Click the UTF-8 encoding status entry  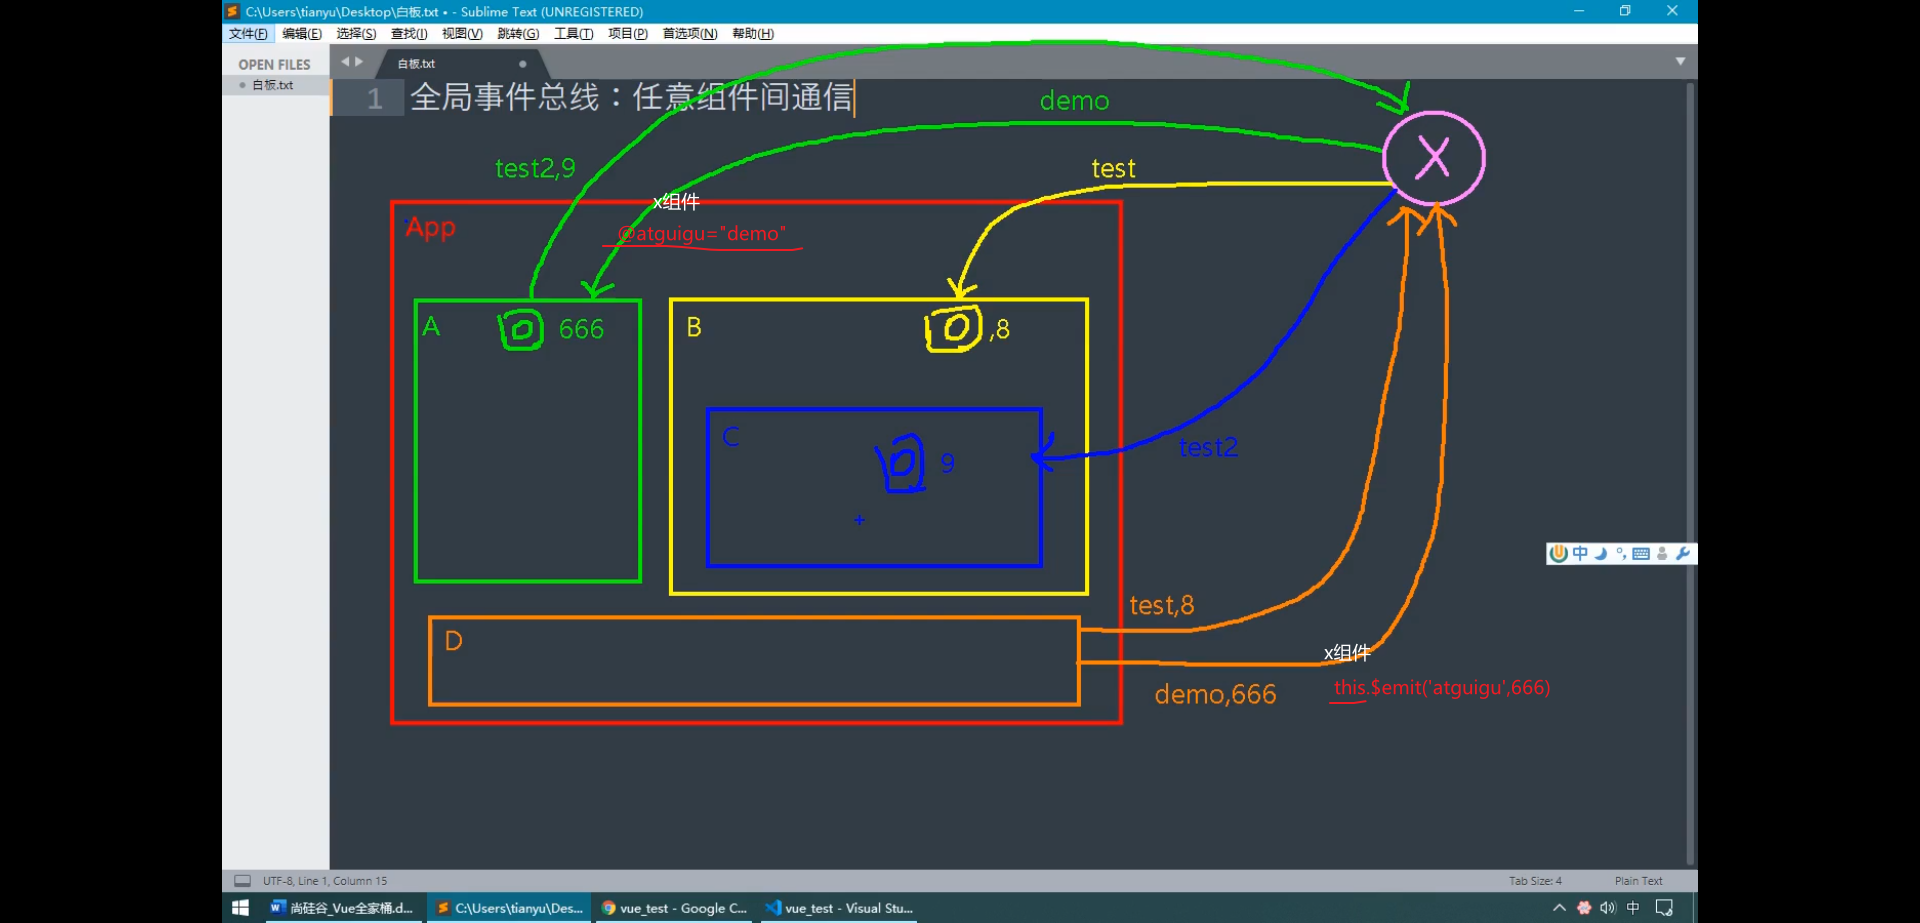[x=277, y=881]
